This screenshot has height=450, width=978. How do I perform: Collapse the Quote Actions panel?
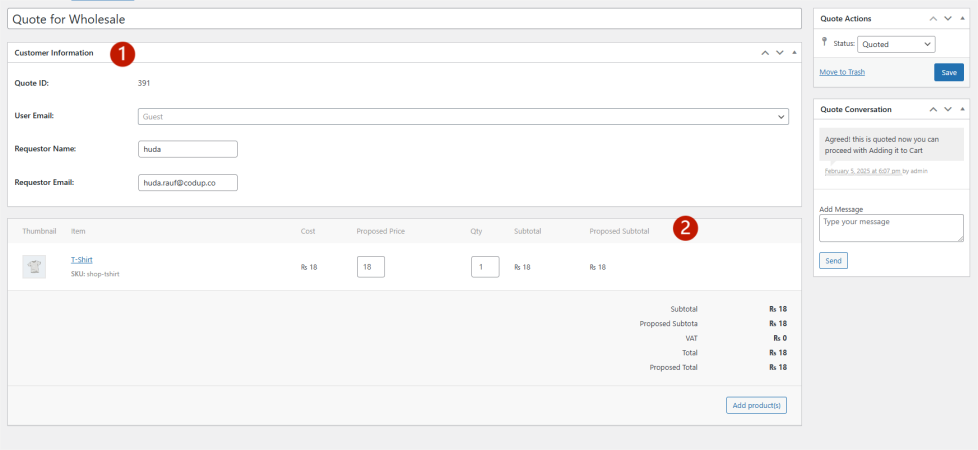click(962, 19)
